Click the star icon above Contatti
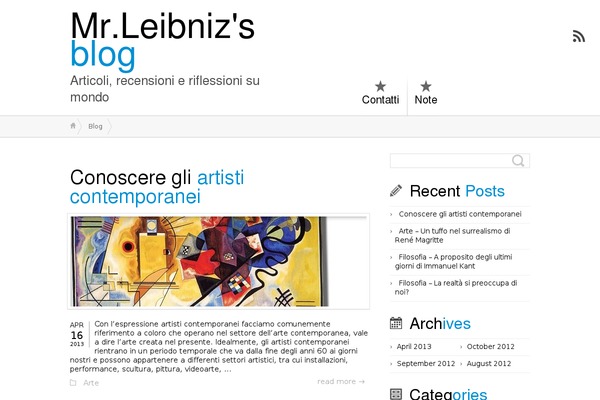 [380, 86]
